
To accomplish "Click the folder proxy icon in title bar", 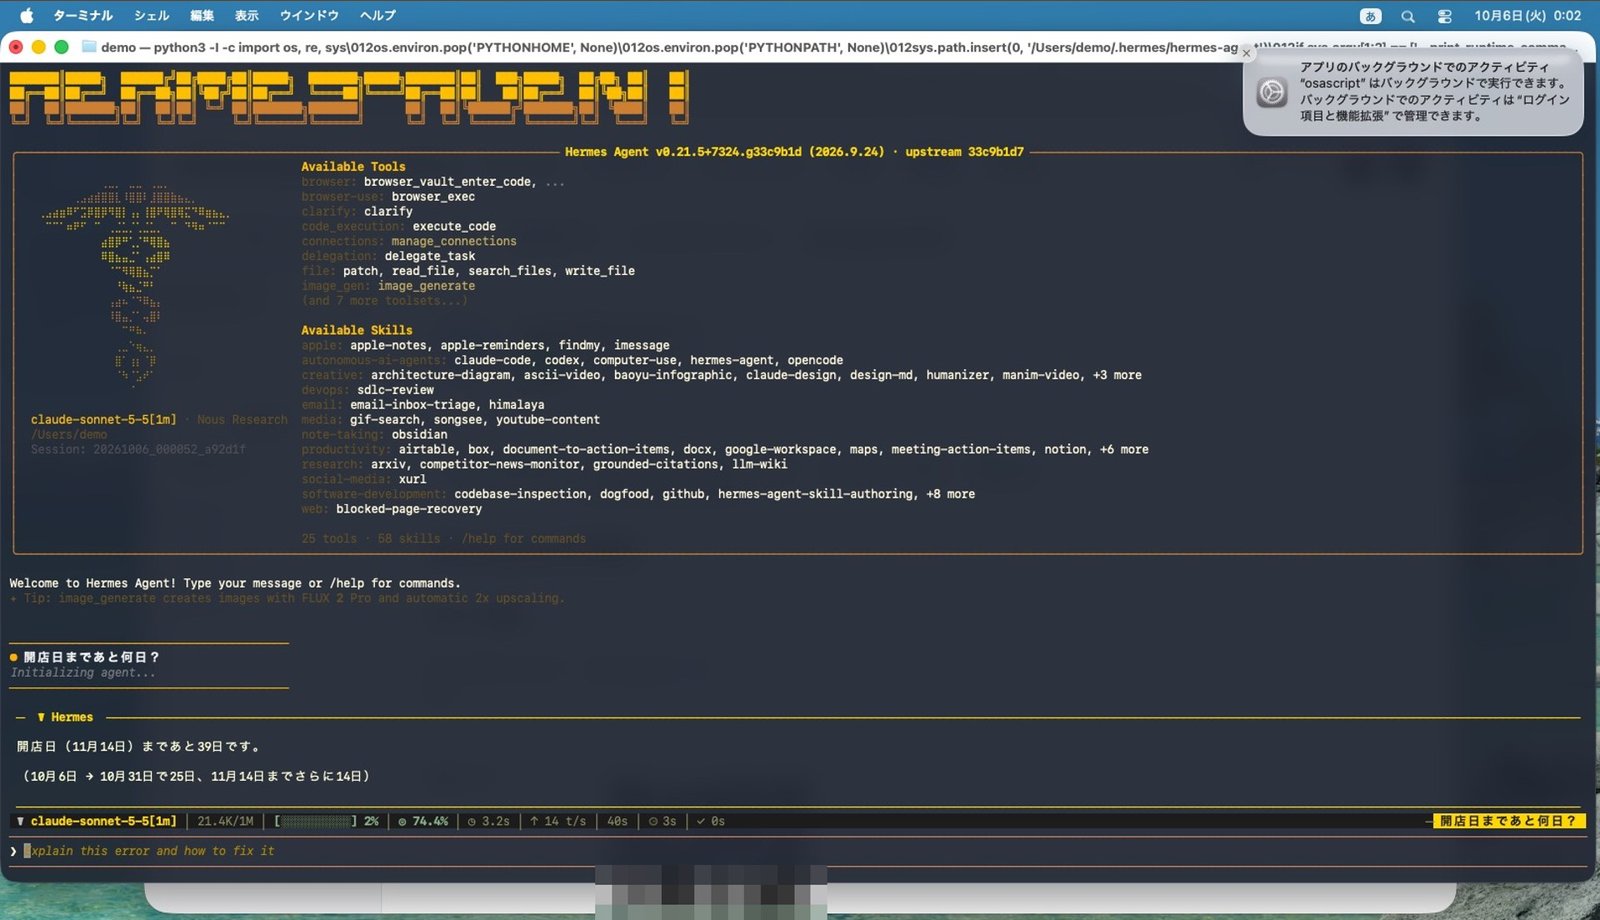I will (x=89, y=47).
